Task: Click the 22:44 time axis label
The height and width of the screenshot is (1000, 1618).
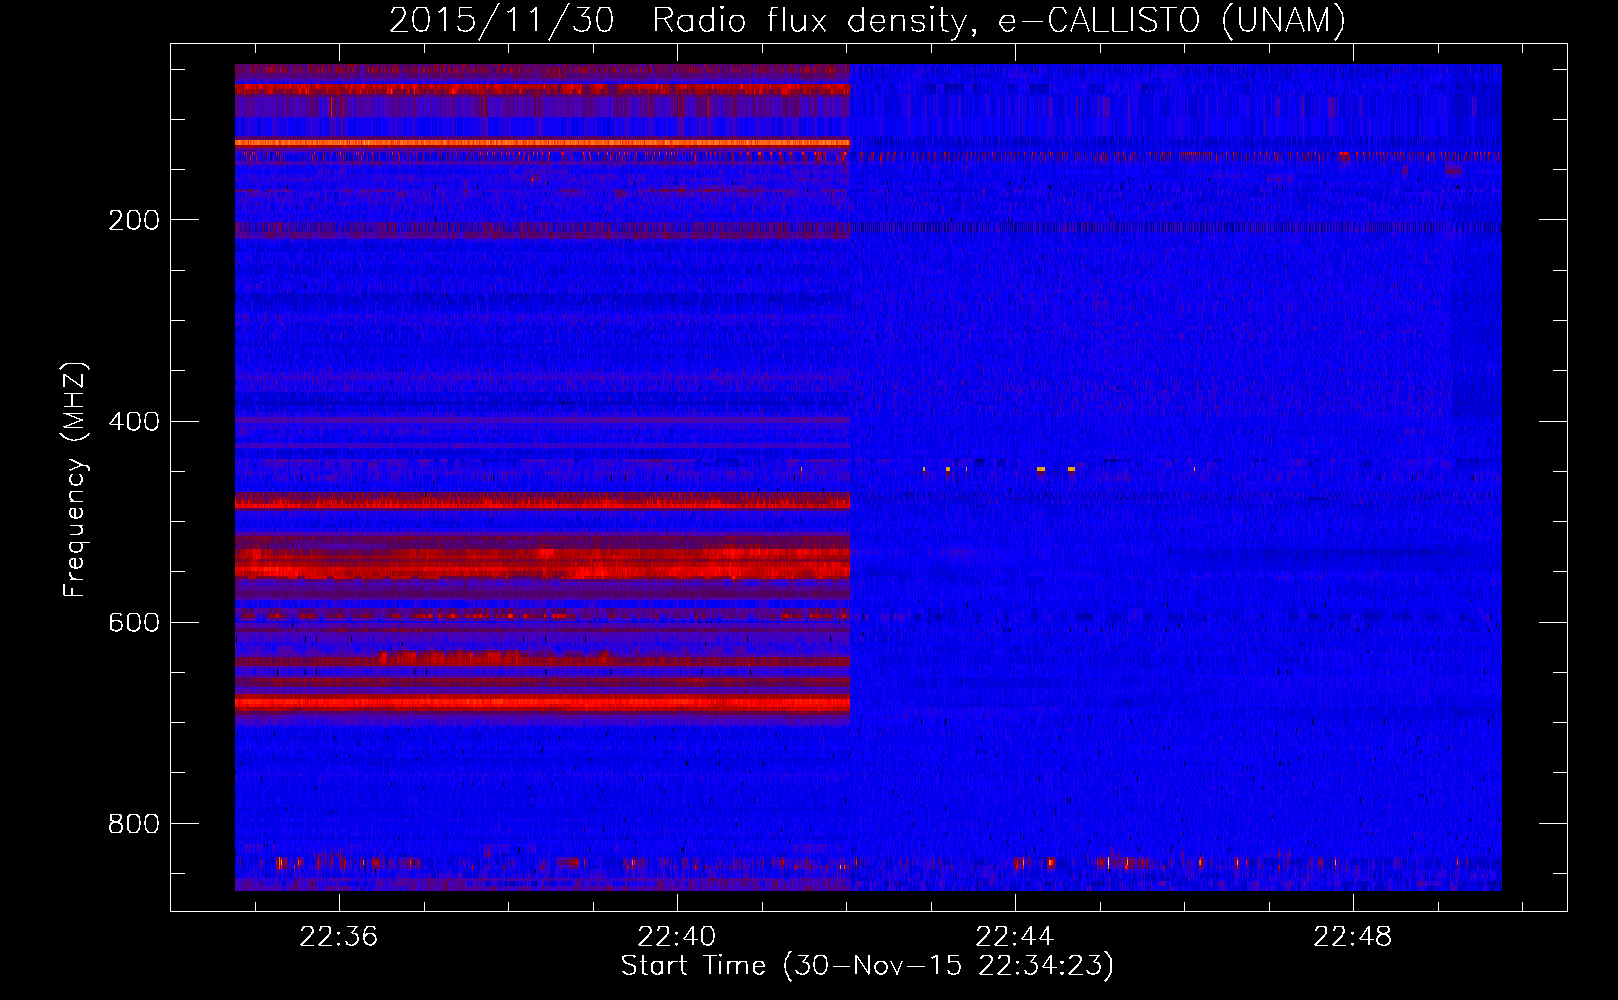Action: point(1015,937)
